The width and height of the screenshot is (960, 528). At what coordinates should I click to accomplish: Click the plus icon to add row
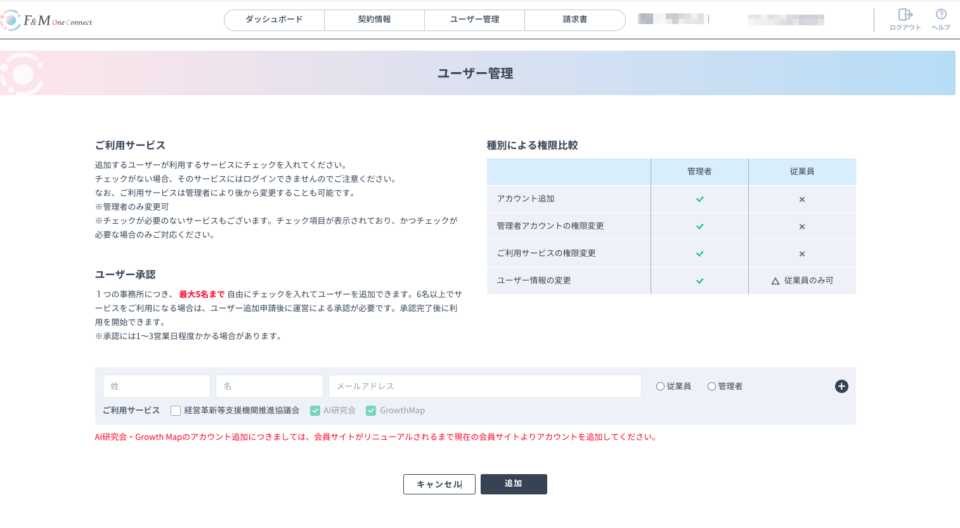click(841, 386)
